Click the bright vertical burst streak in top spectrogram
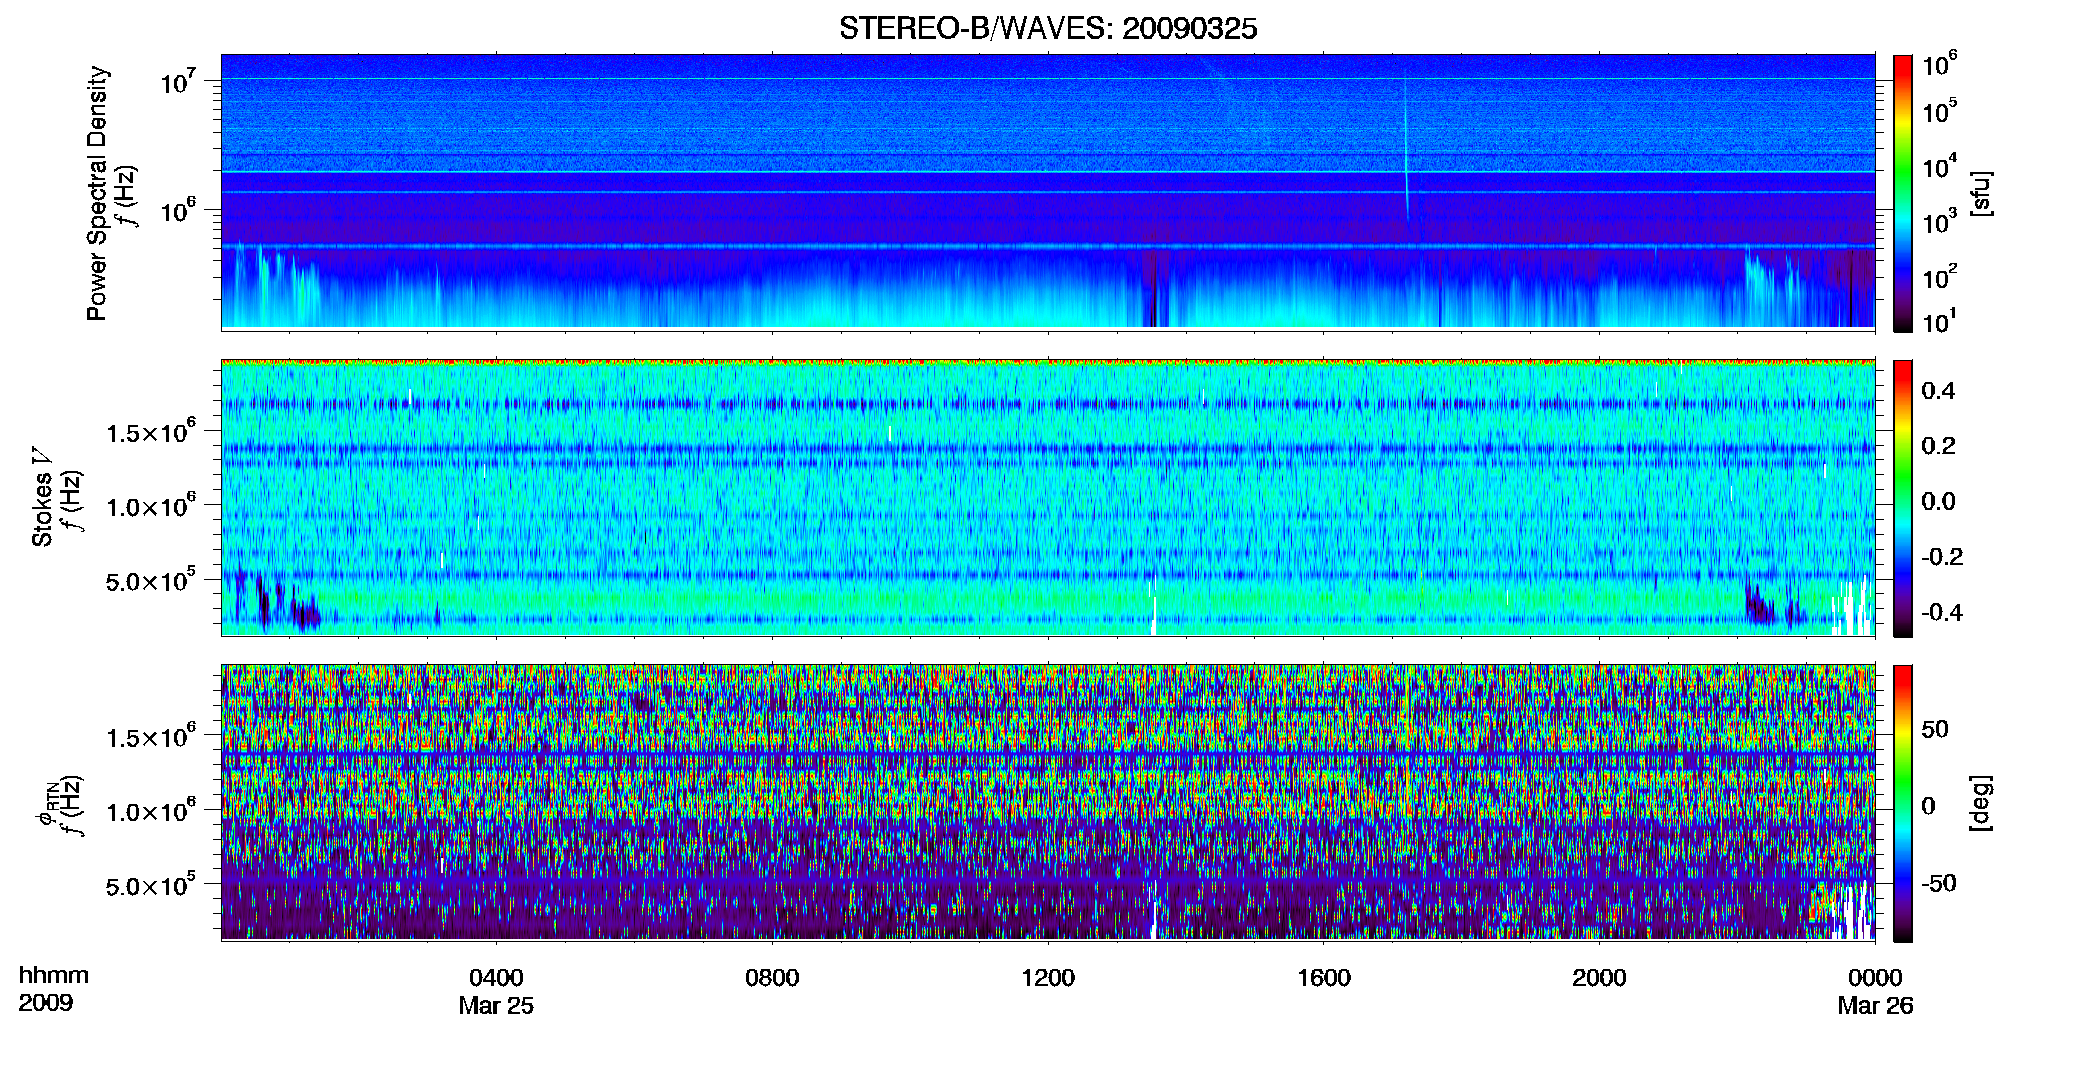2096x1080 pixels. (x=1405, y=150)
